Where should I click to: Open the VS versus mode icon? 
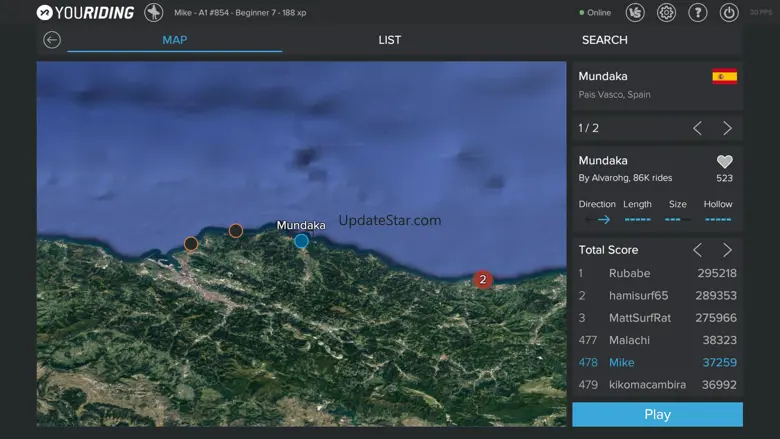pos(635,12)
